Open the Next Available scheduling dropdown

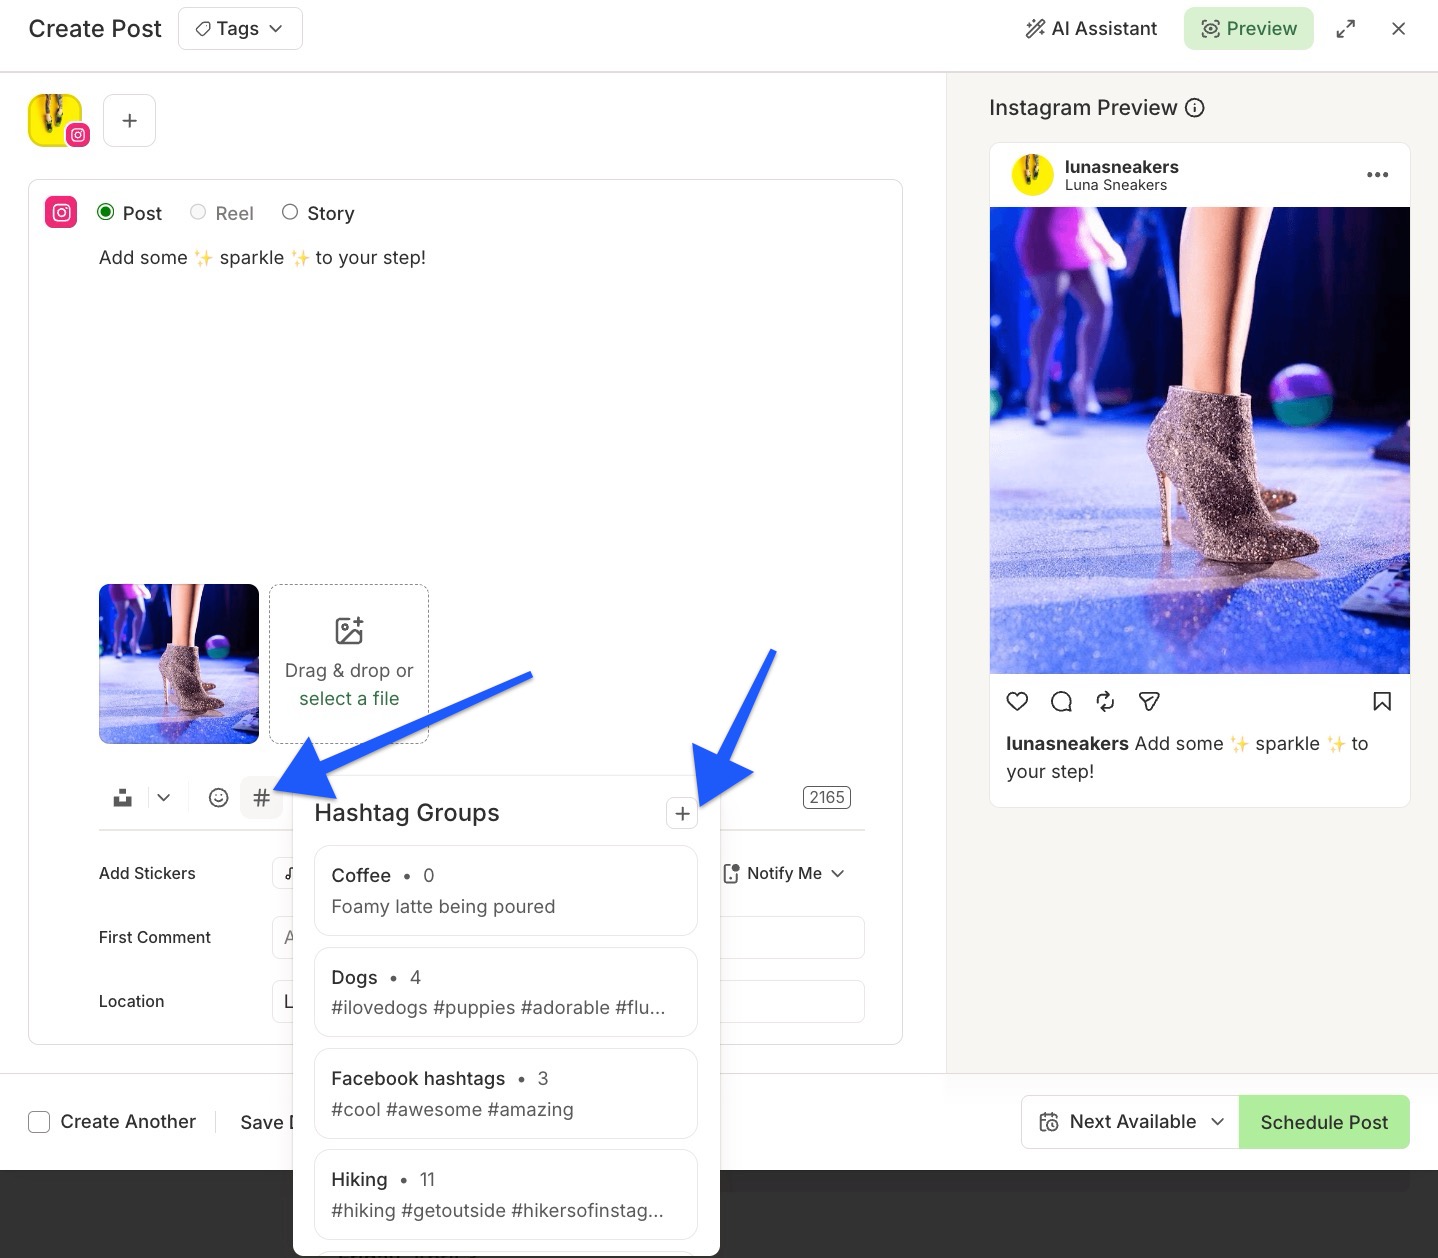click(x=1130, y=1122)
